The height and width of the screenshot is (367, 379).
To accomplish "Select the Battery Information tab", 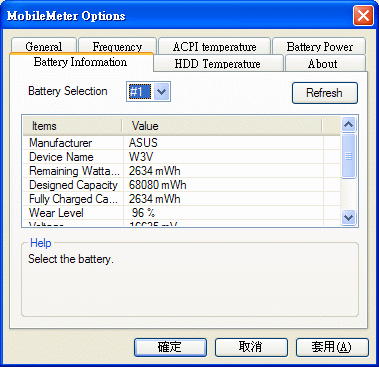I will coord(81,62).
